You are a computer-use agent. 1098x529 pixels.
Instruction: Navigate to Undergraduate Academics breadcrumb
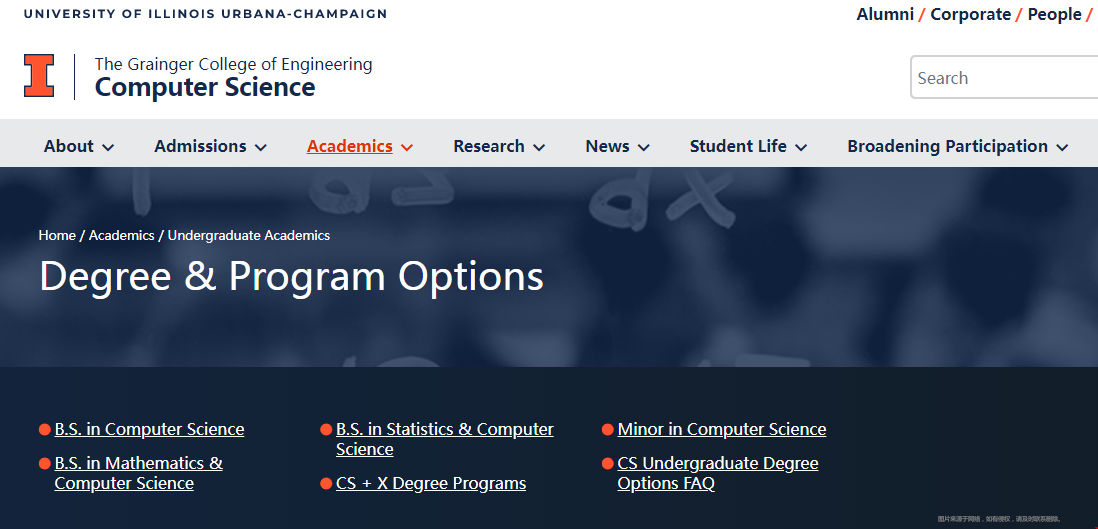click(x=249, y=235)
